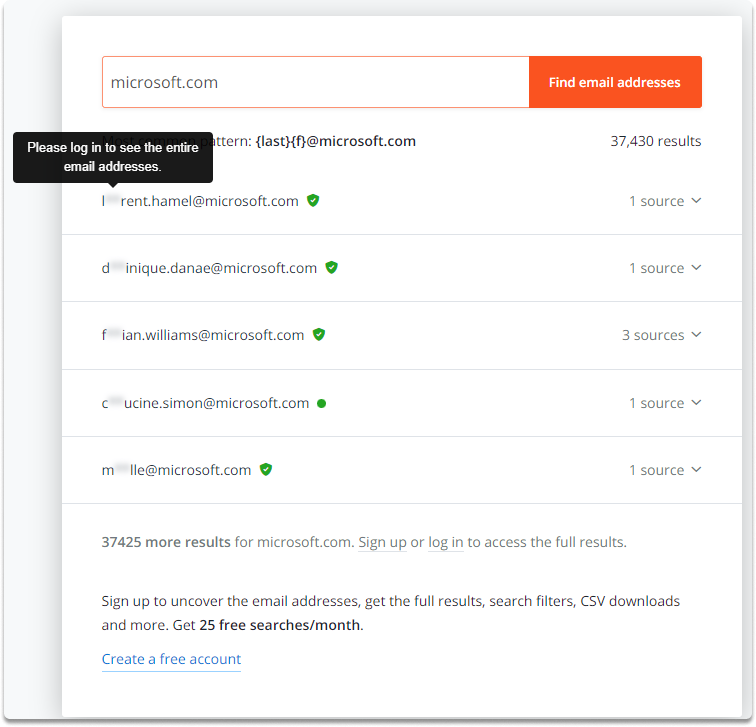Click the microsoft.com domain search field
Screen dimensions: 756x727
315,82
